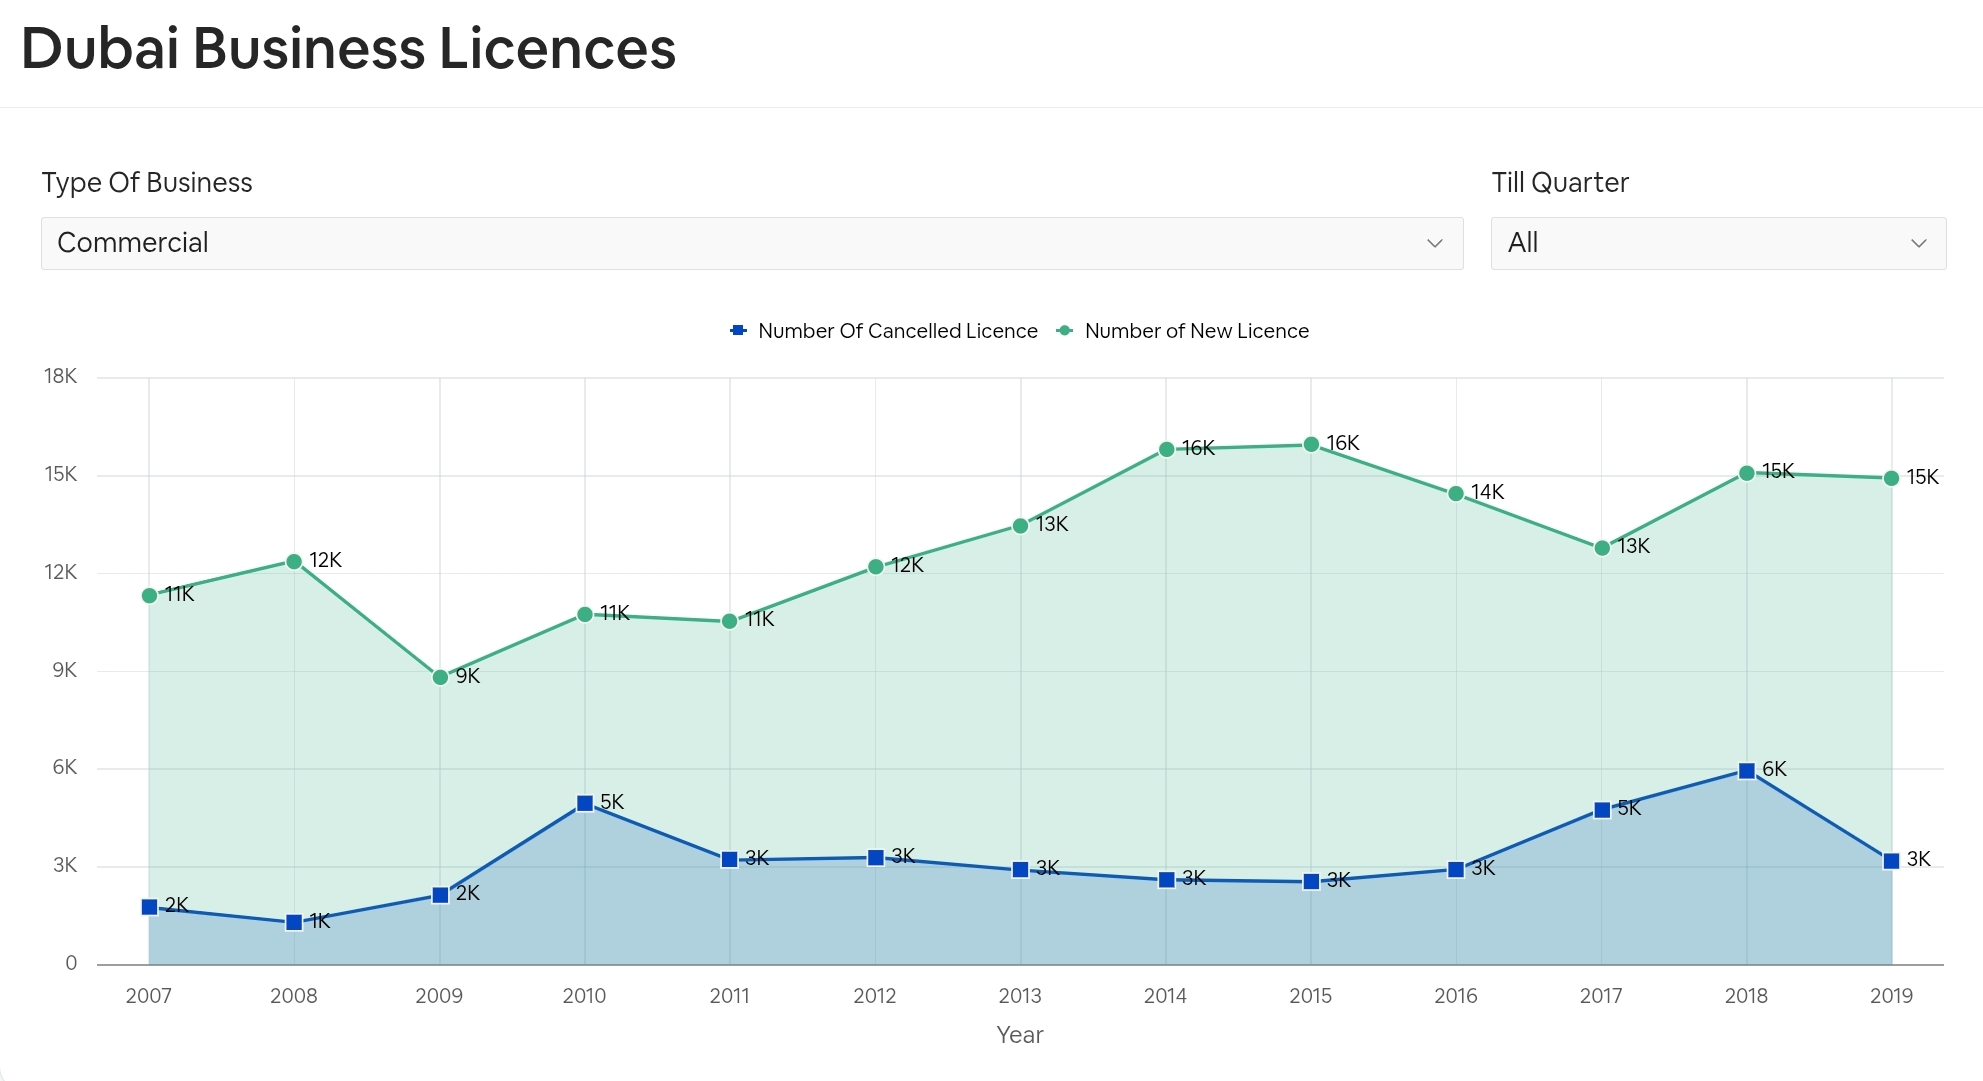This screenshot has width=1983, height=1081.
Task: Open the Type Of Business dropdown
Action: click(751, 243)
